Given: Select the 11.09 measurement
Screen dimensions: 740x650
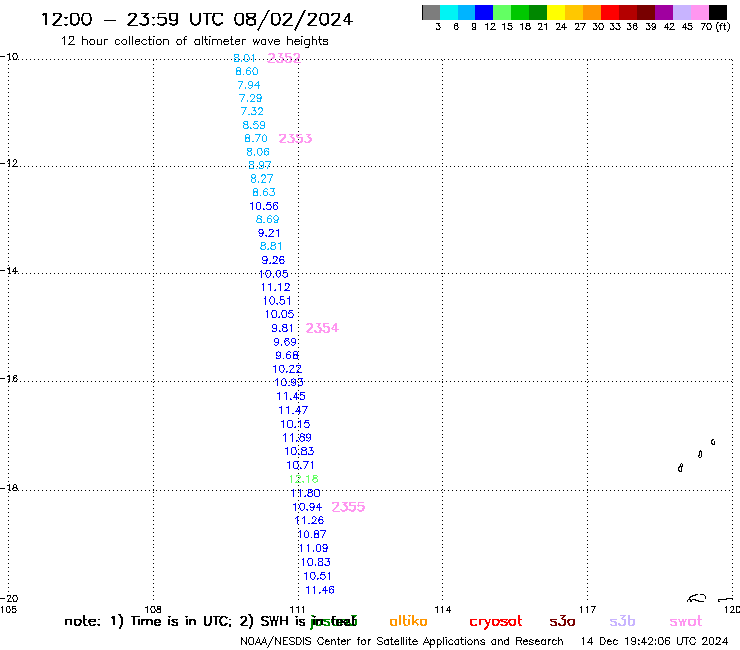Looking at the screenshot, I should [313, 549].
